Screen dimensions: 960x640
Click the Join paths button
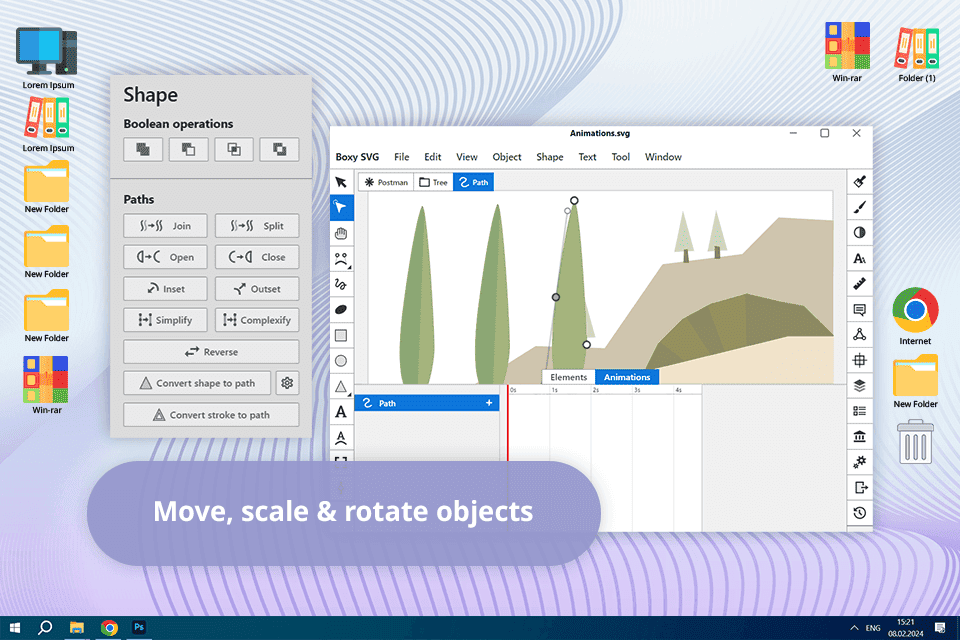tap(165, 226)
